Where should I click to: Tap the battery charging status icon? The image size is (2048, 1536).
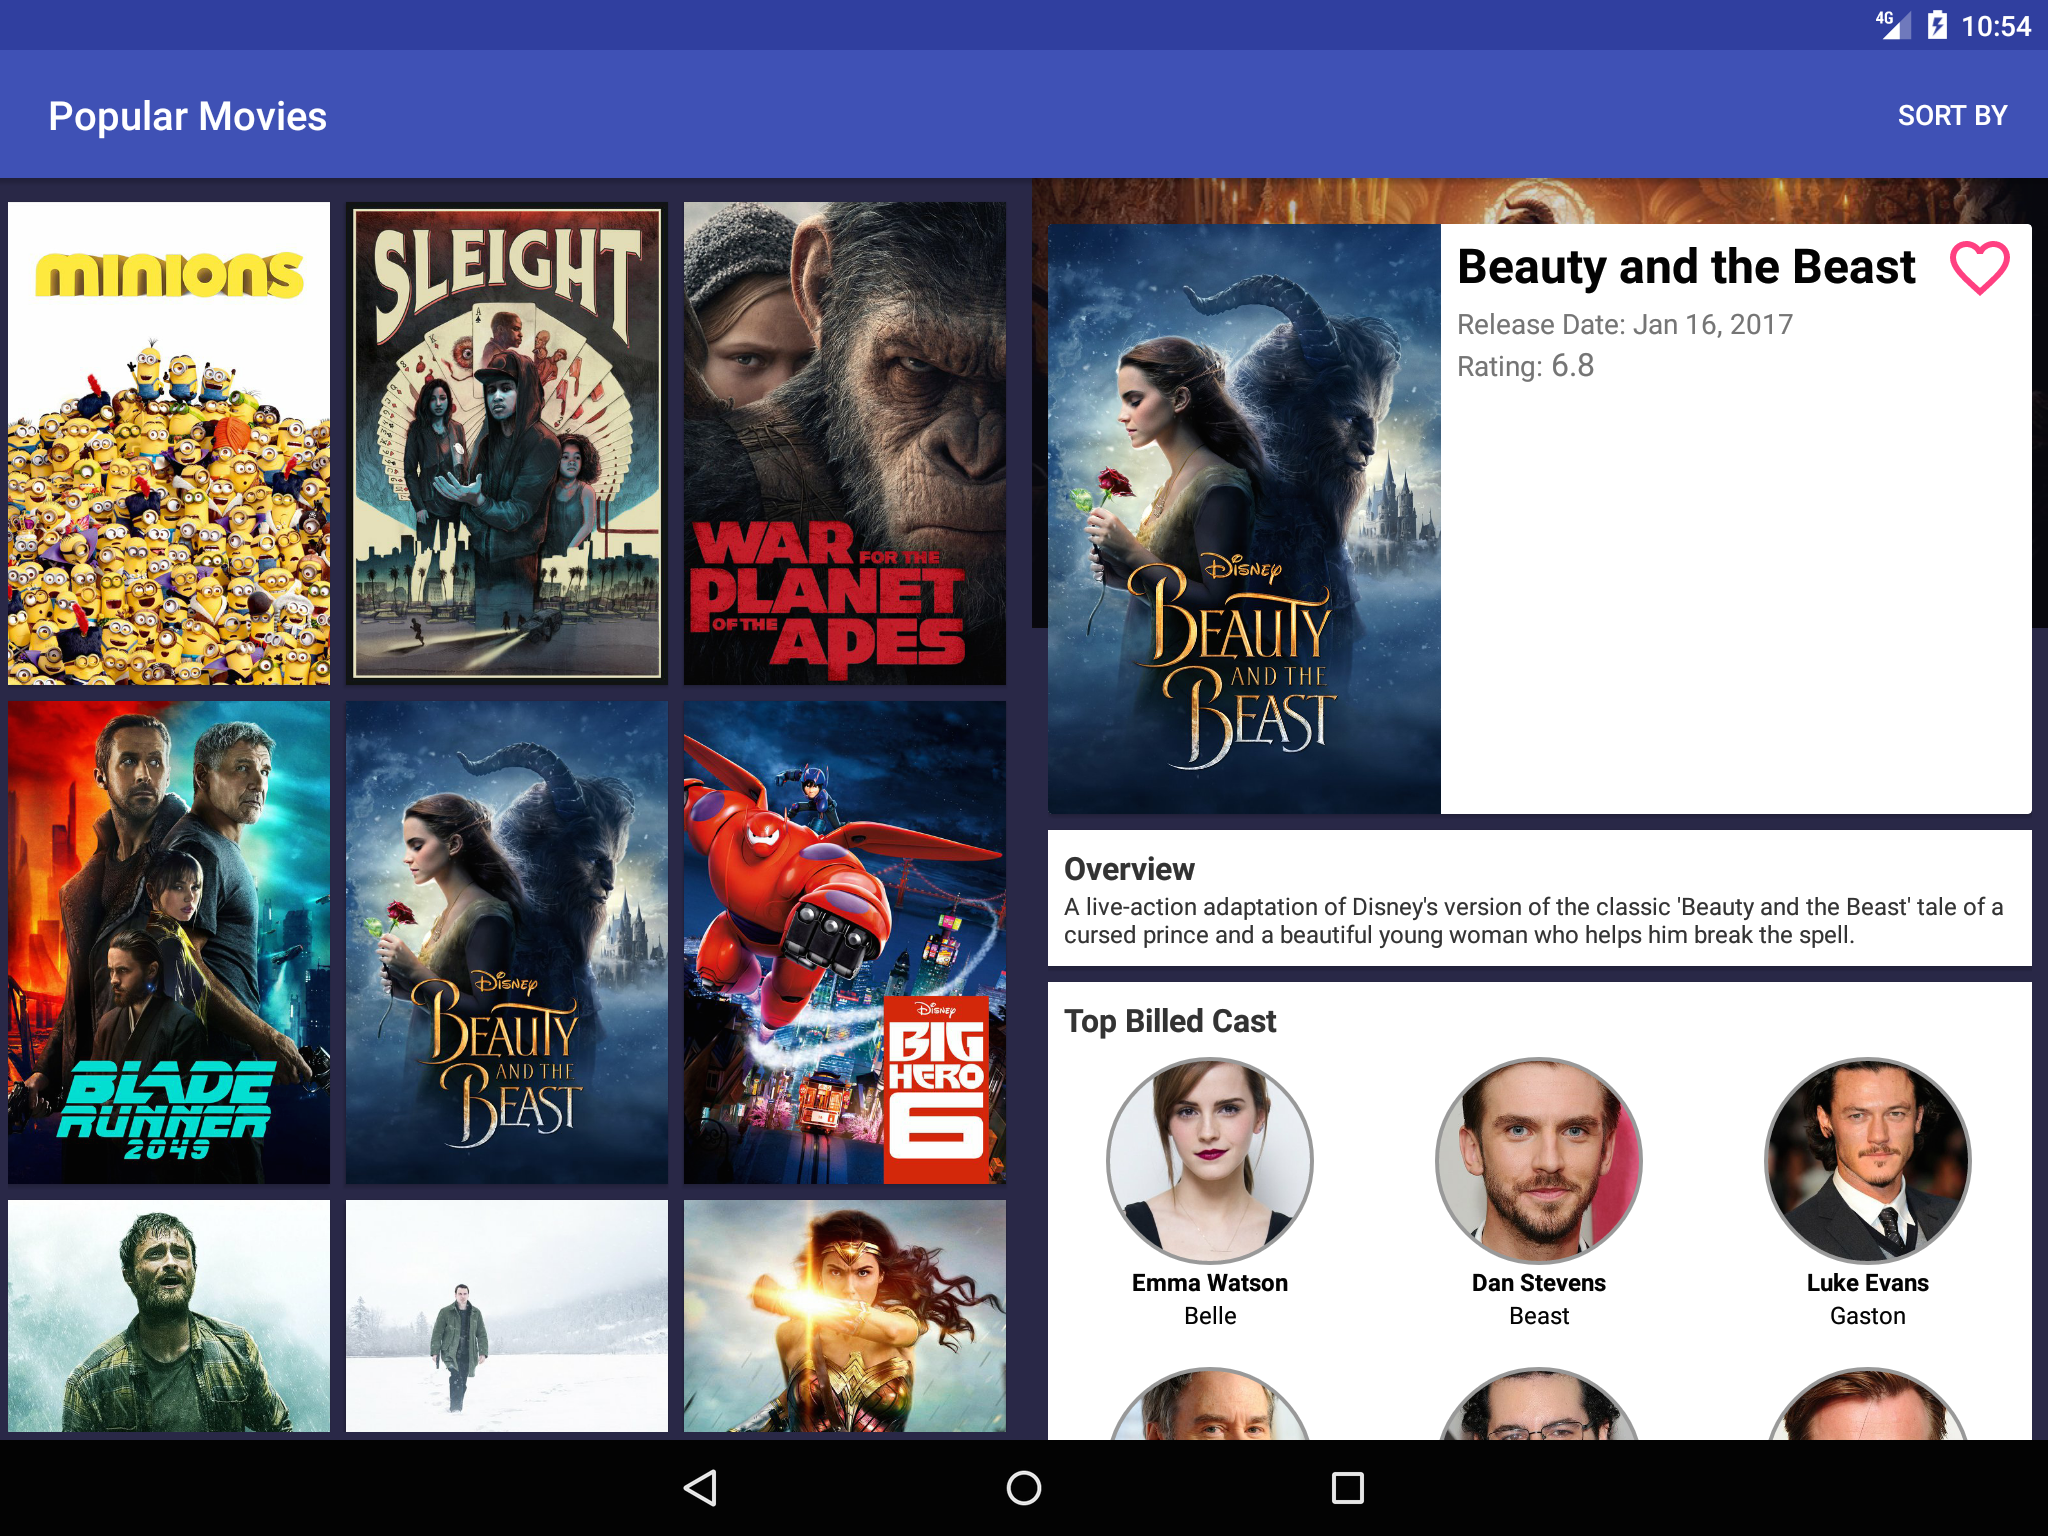(1937, 25)
